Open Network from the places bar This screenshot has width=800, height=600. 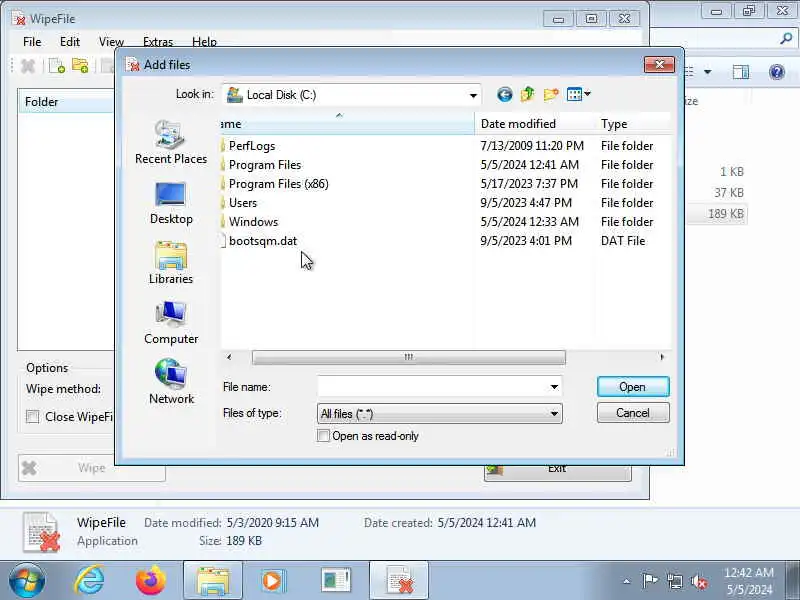click(x=171, y=383)
